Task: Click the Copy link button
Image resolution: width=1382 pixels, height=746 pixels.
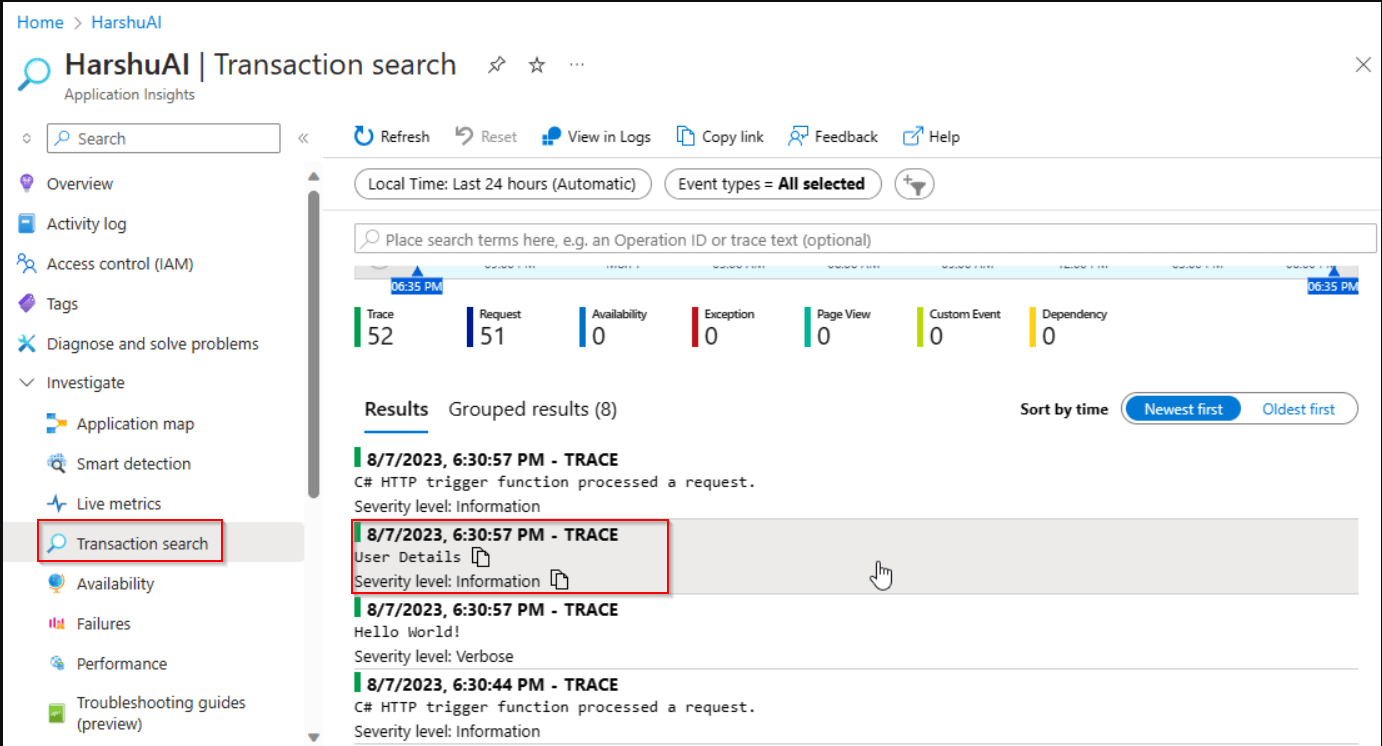Action: tap(720, 137)
